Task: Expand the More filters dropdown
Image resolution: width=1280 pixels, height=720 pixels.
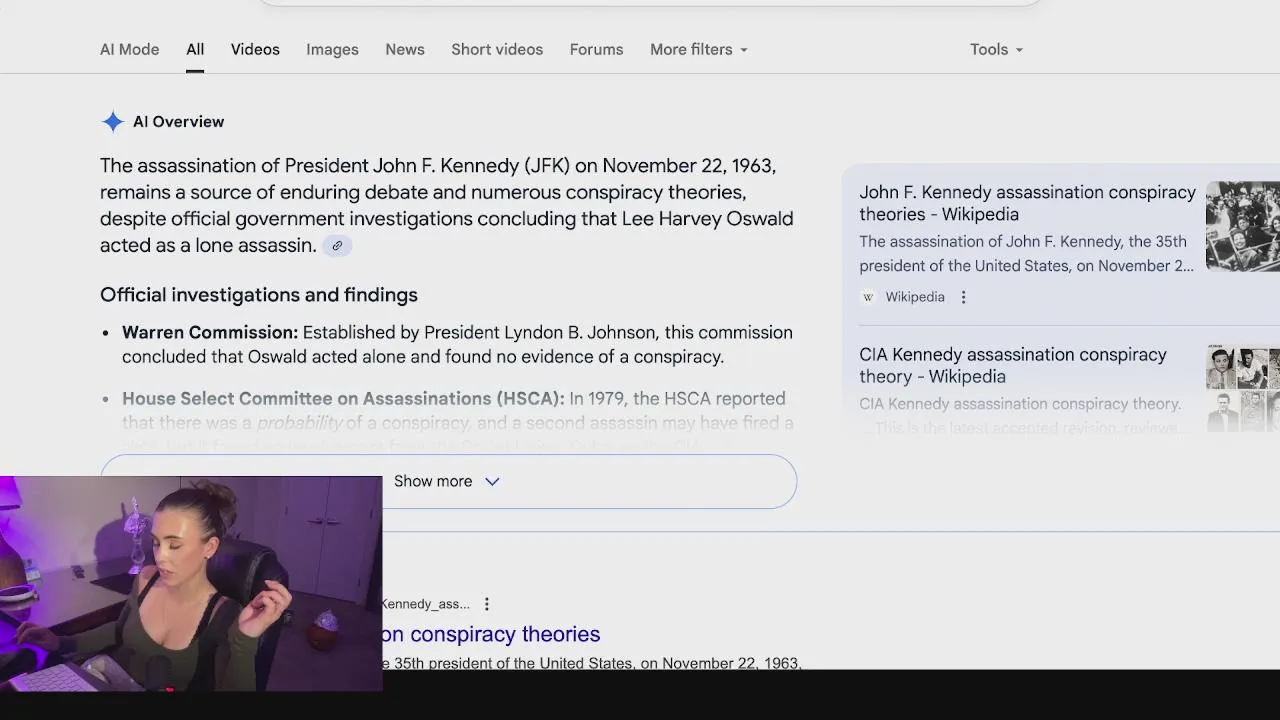Action: [x=698, y=49]
